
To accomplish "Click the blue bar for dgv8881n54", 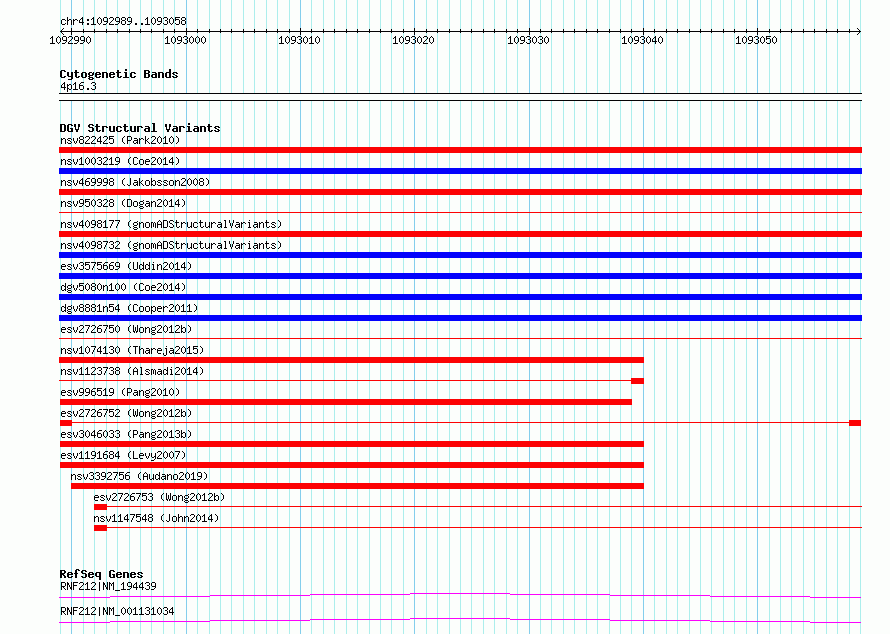I will click(x=460, y=318).
